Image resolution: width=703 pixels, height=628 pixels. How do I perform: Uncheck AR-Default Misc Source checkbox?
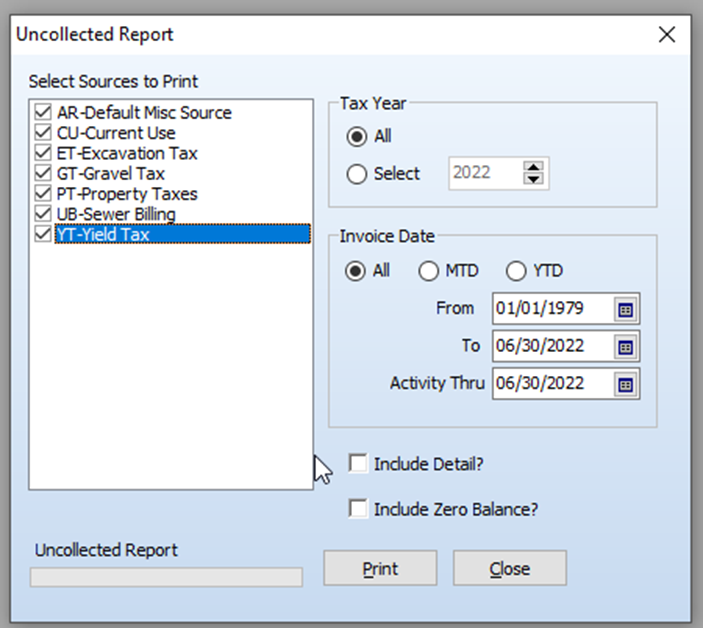43,112
